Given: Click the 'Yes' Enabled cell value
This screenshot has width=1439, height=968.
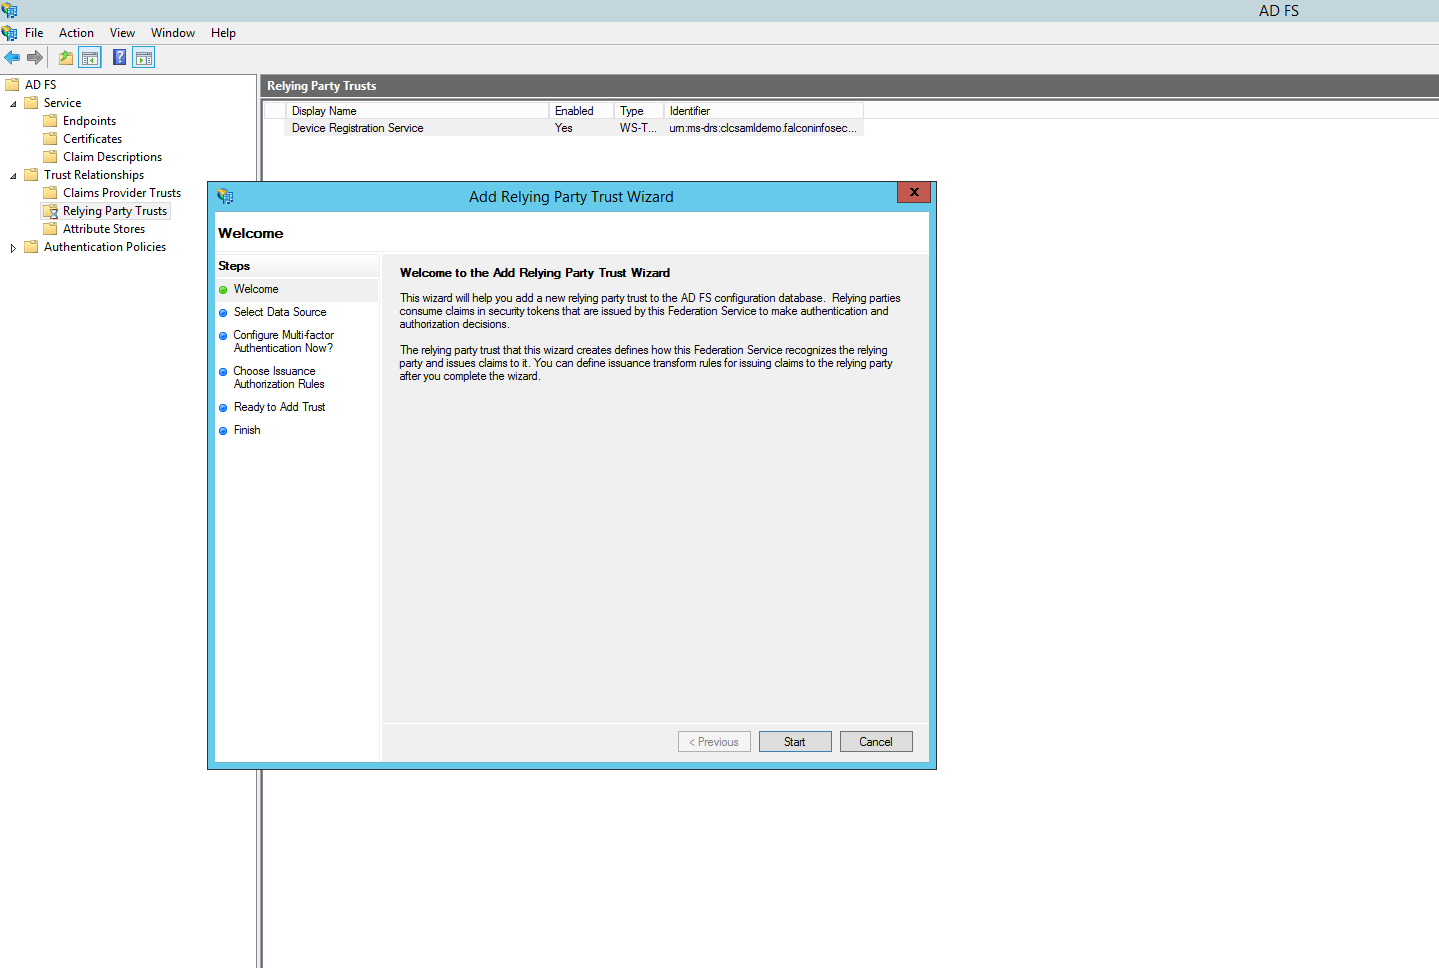Looking at the screenshot, I should (564, 128).
